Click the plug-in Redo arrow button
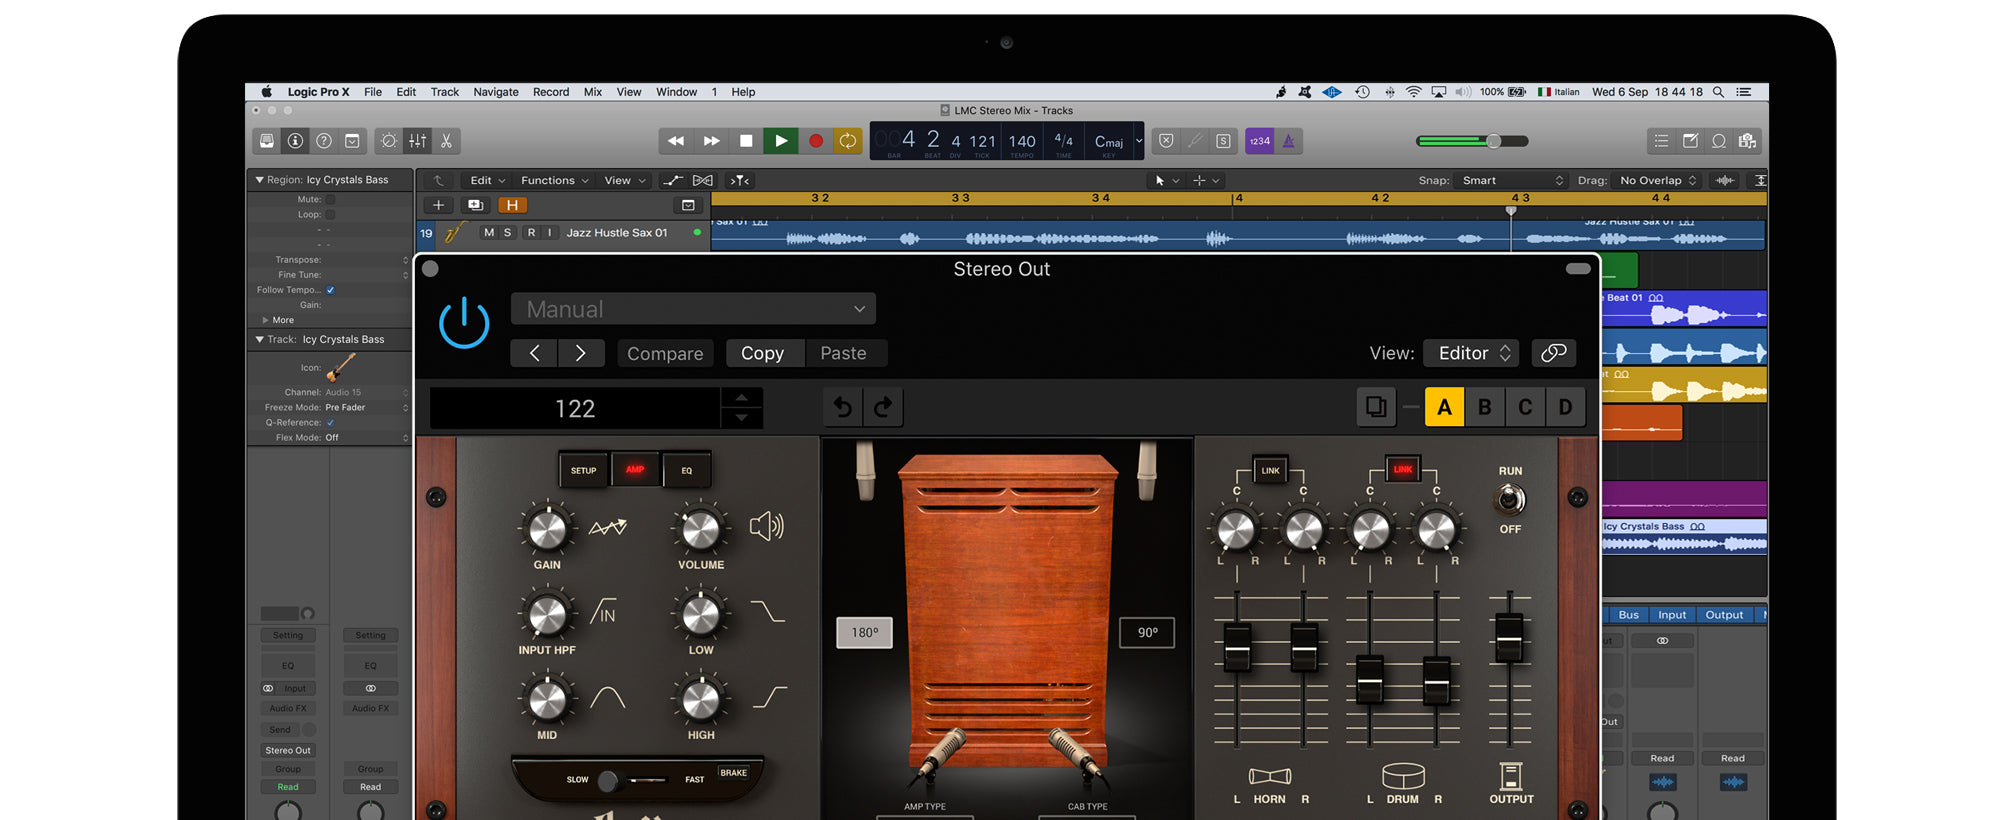This screenshot has height=820, width=2000. [883, 407]
